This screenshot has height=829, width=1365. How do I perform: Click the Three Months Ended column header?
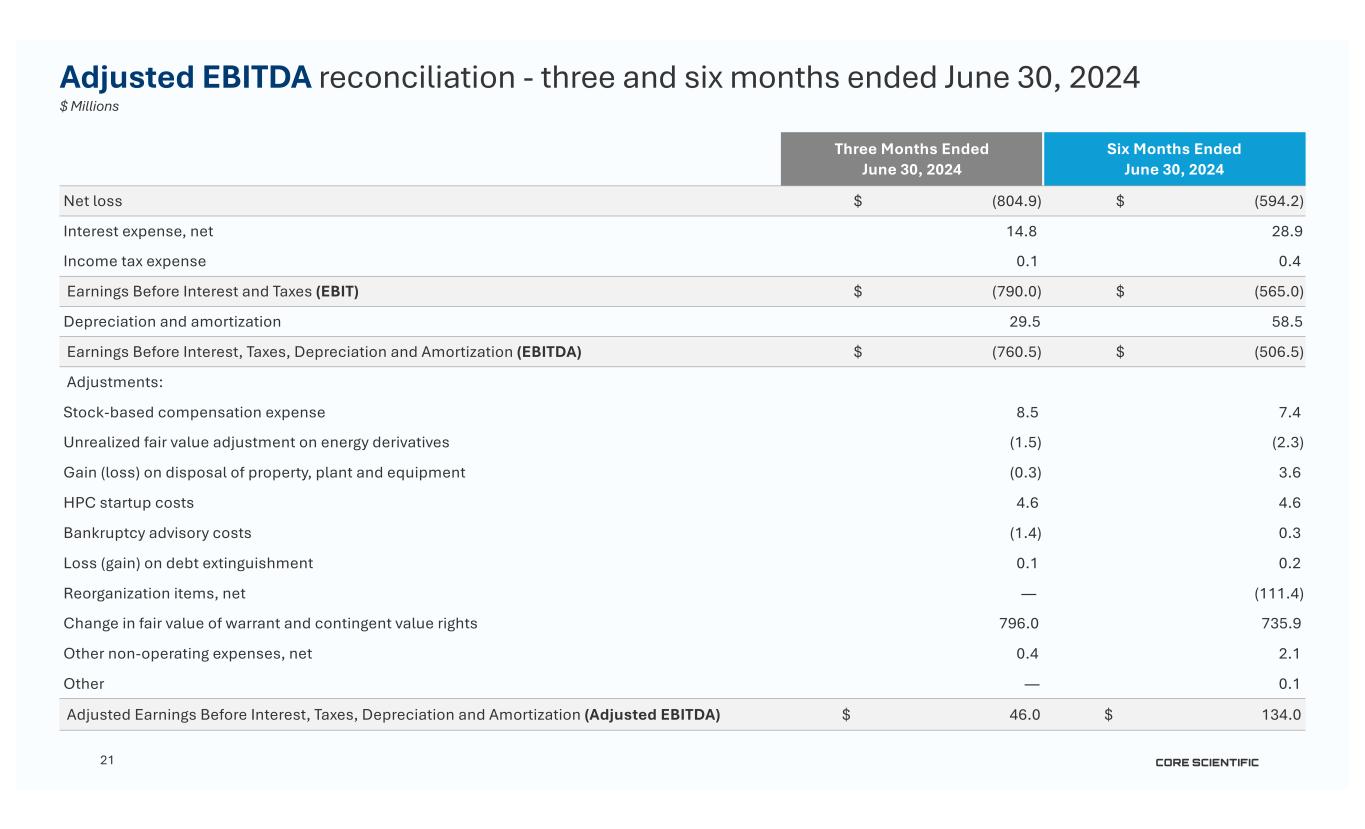[911, 159]
